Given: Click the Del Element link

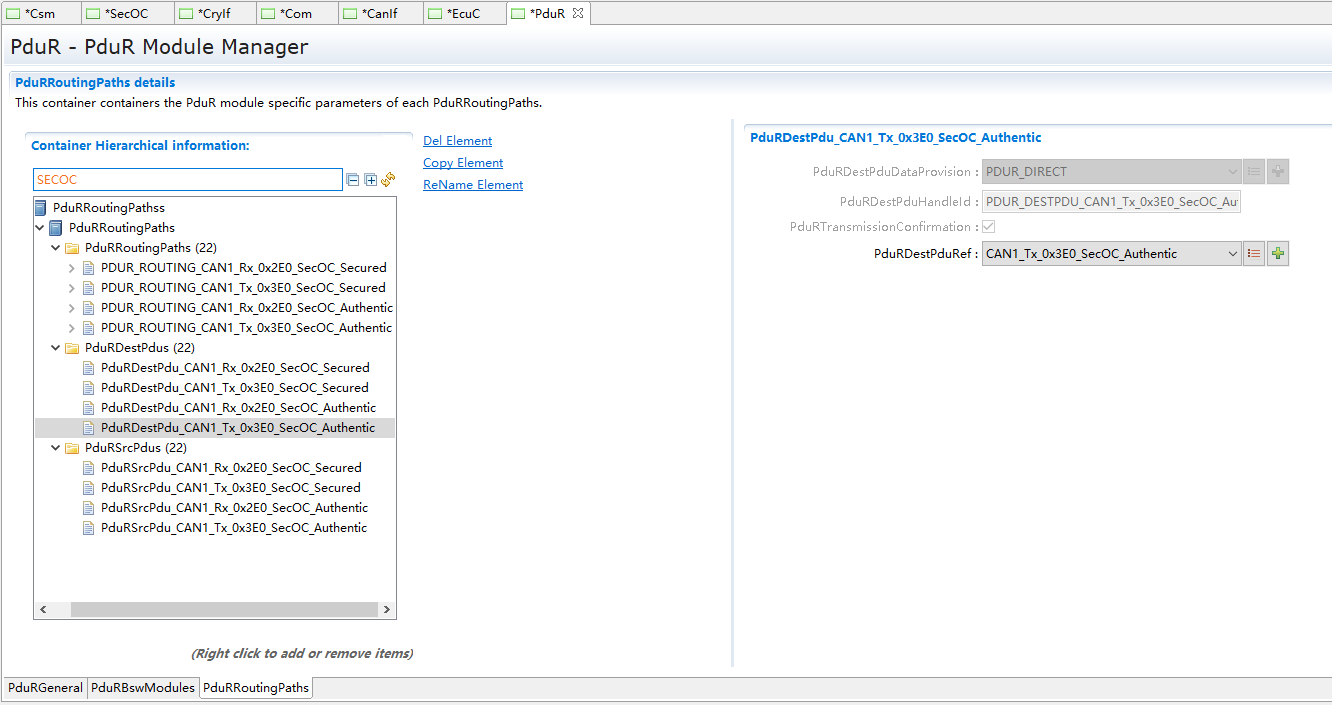Looking at the screenshot, I should [x=457, y=141].
